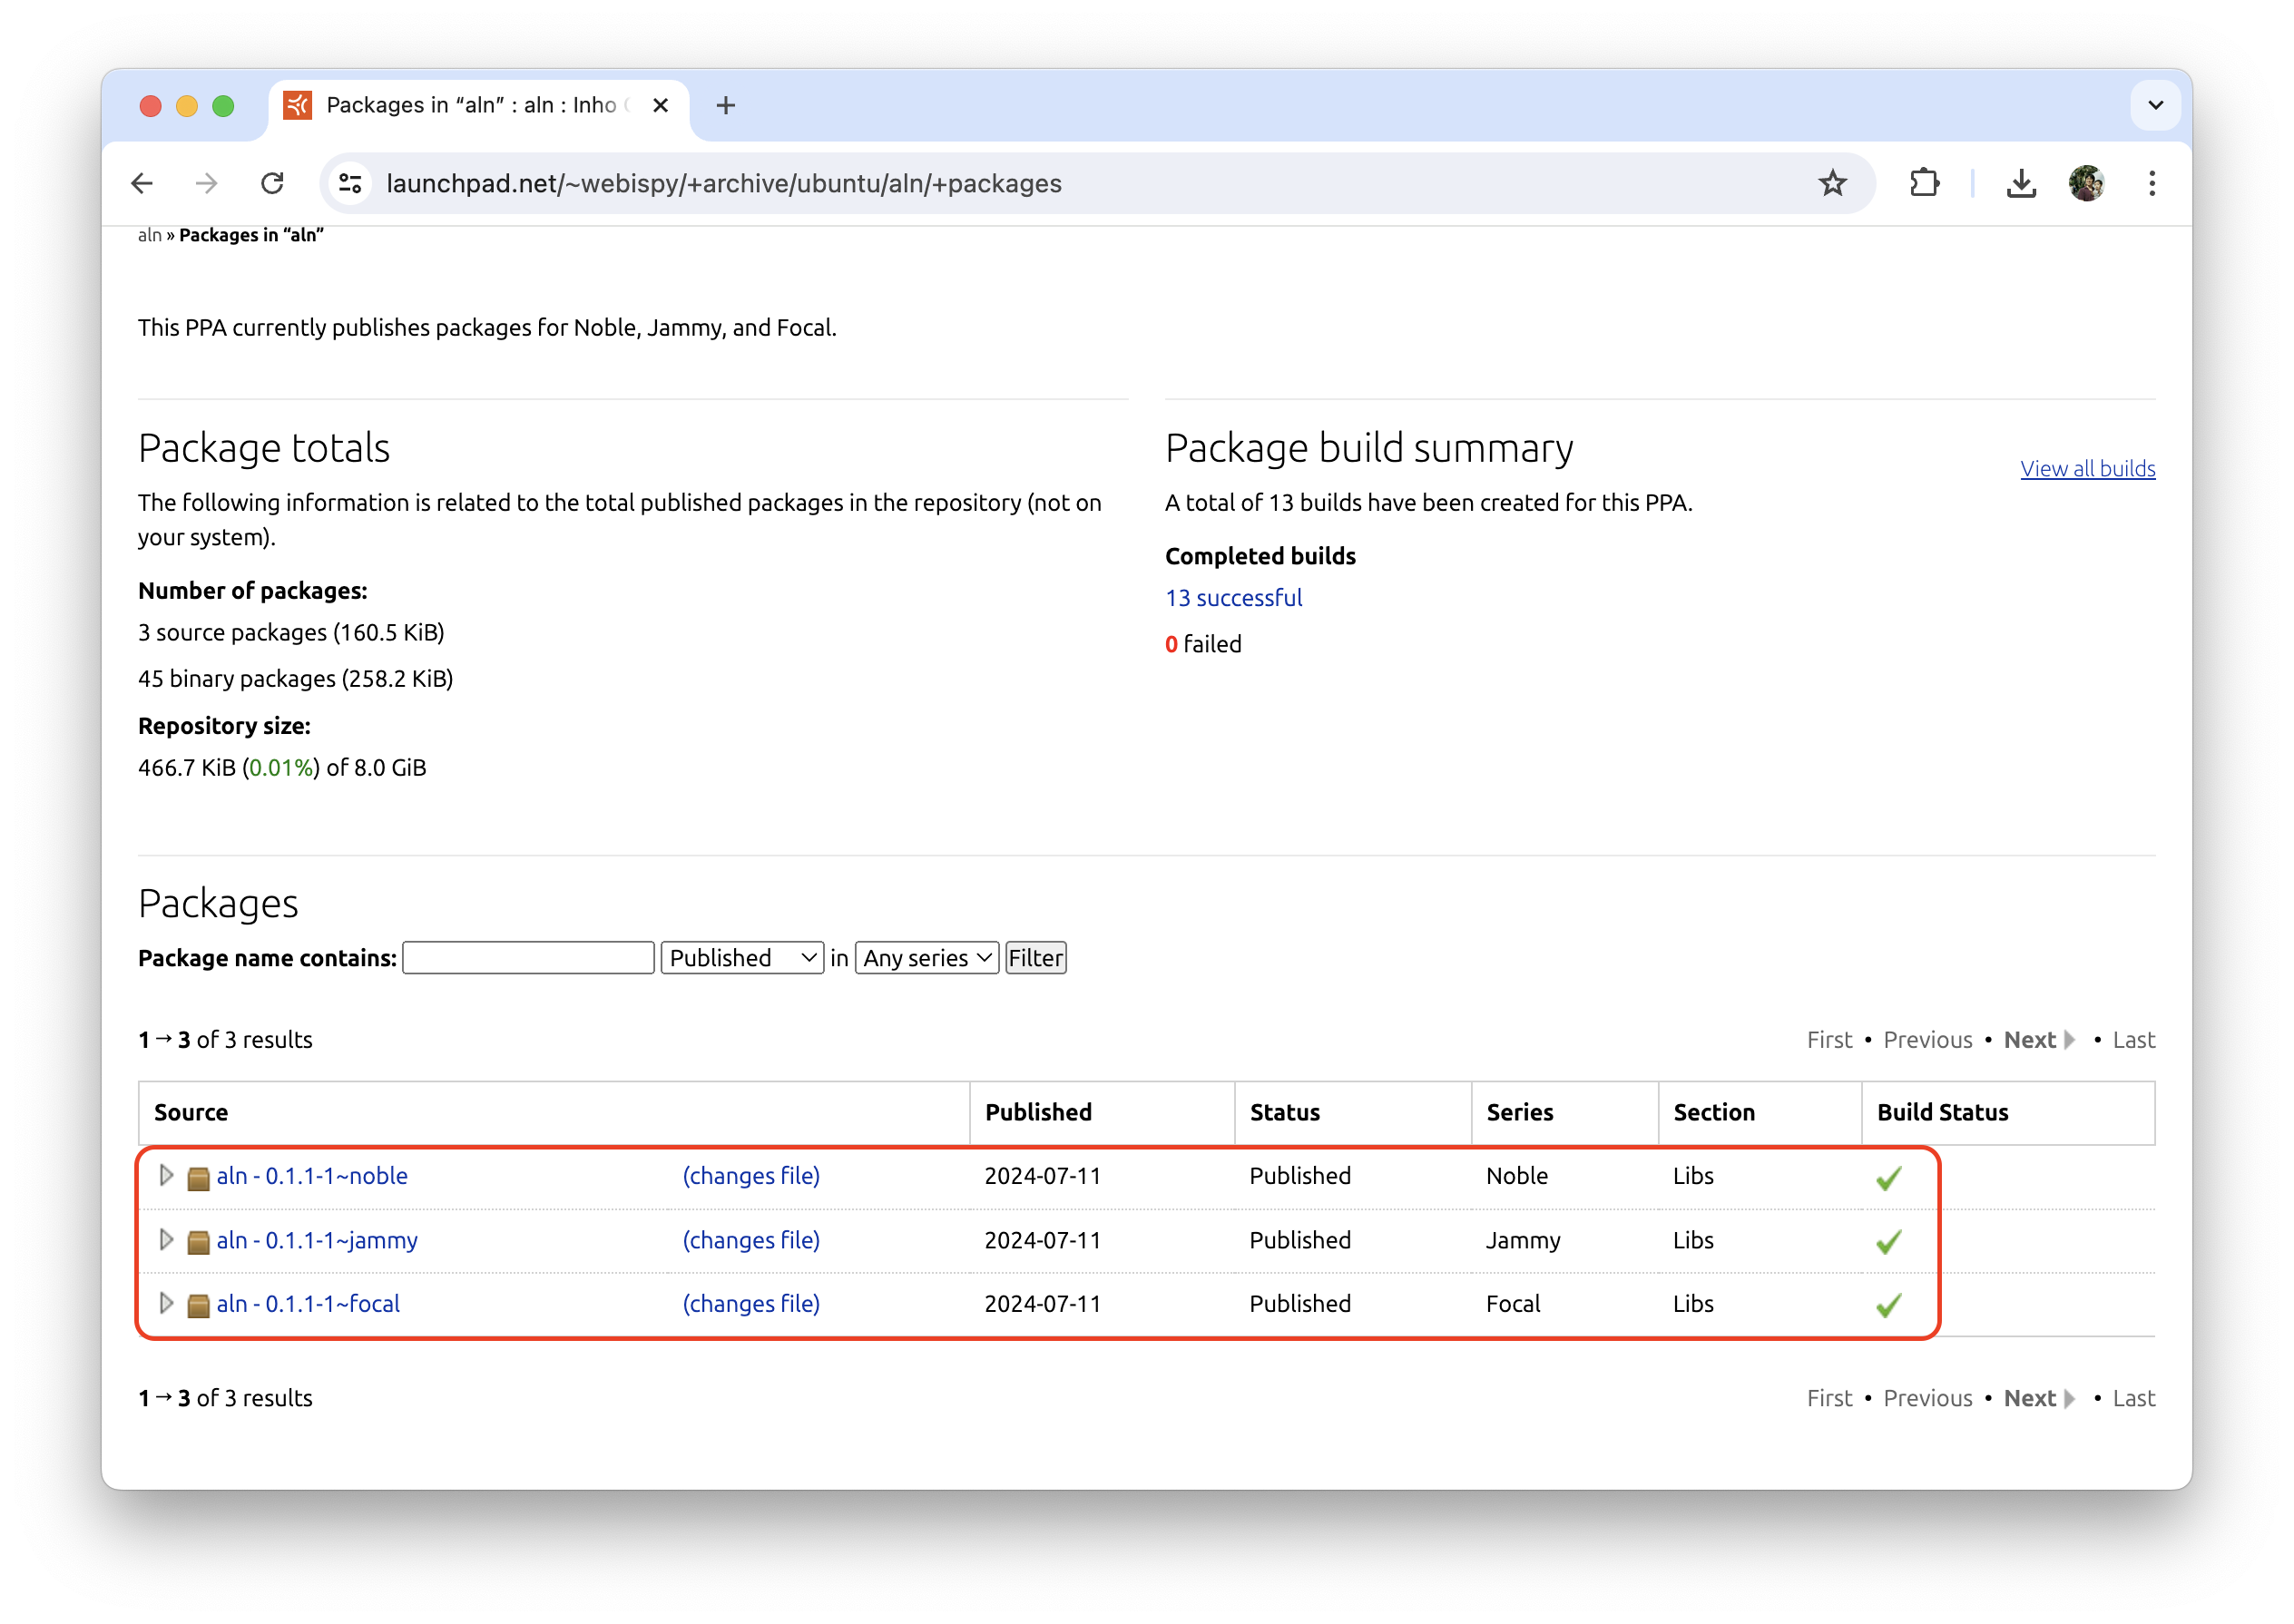Go back to the previous page
This screenshot has height=1624, width=2294.
tap(142, 183)
